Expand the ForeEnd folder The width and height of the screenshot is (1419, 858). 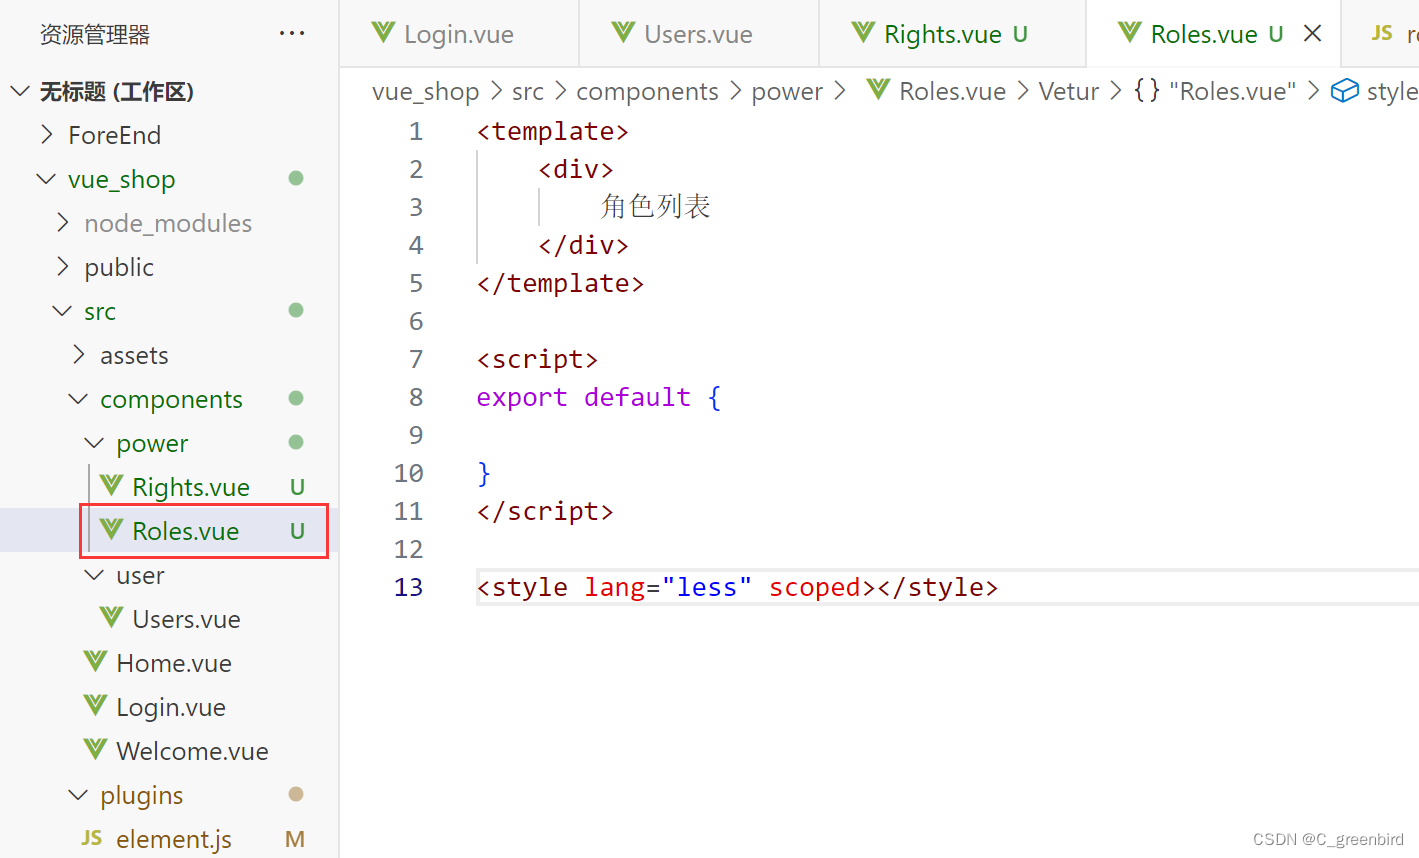point(47,134)
